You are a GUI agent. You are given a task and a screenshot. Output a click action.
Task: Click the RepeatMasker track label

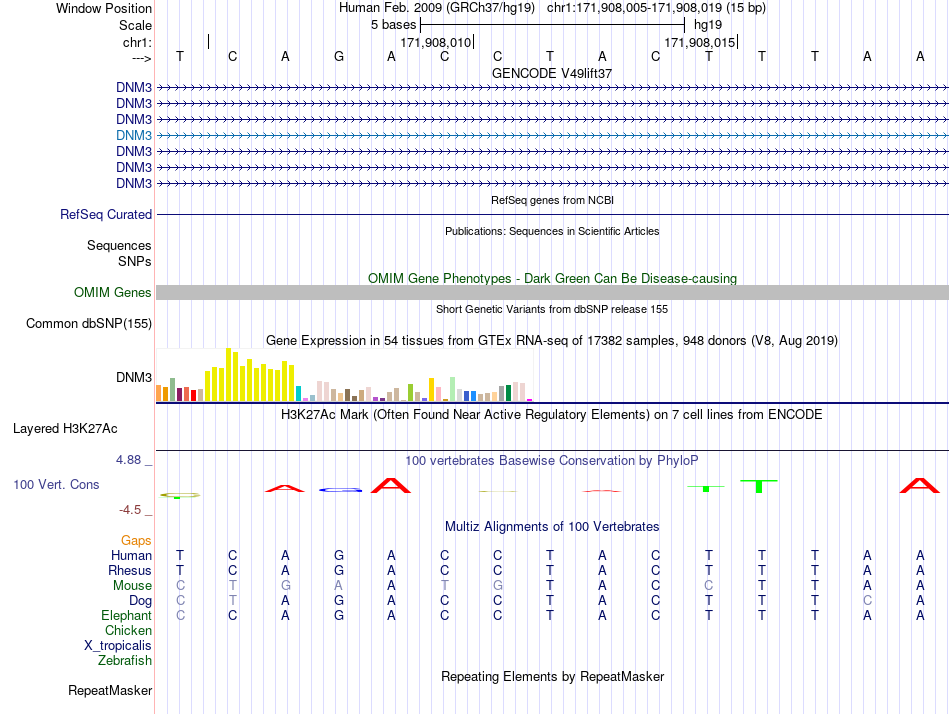(110, 691)
